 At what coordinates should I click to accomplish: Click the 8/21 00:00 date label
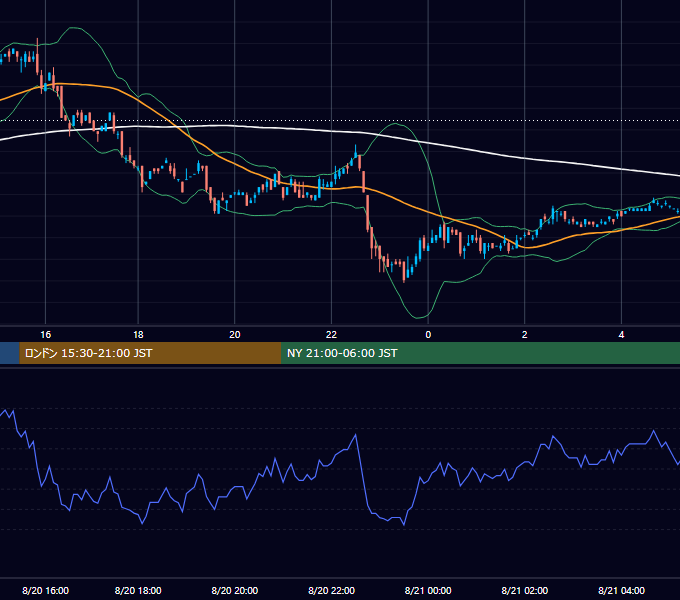click(x=428, y=590)
